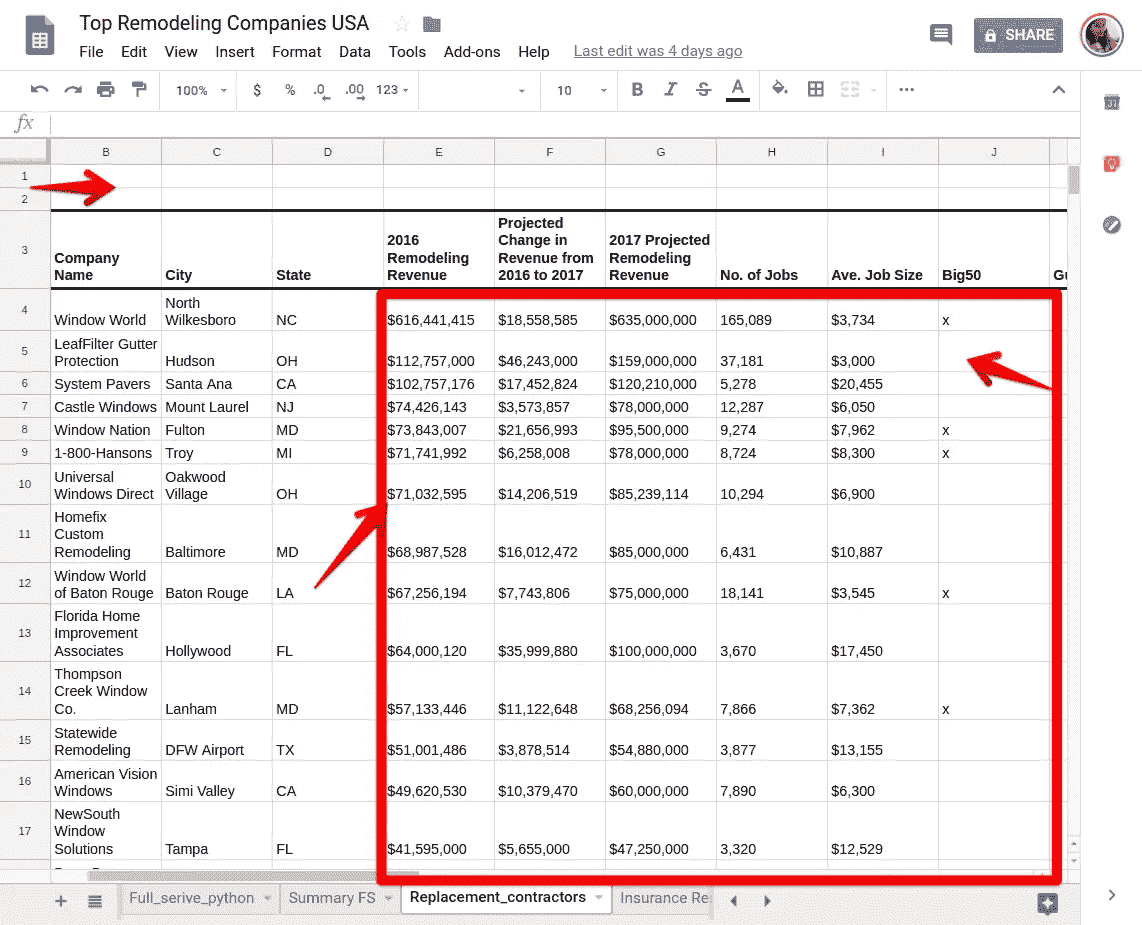This screenshot has width=1142, height=925.
Task: Open the View menu
Action: point(181,52)
